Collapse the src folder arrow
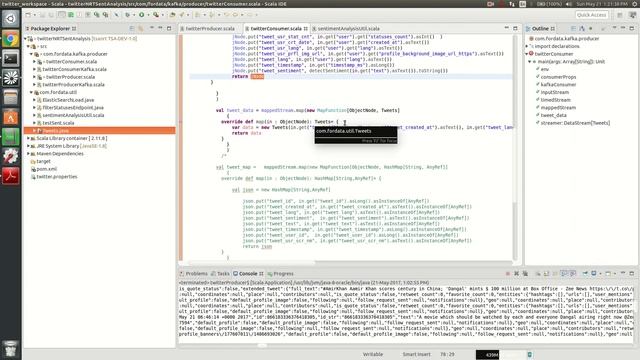Screen dimensions: 640x360 pyautogui.click(x=28, y=46)
